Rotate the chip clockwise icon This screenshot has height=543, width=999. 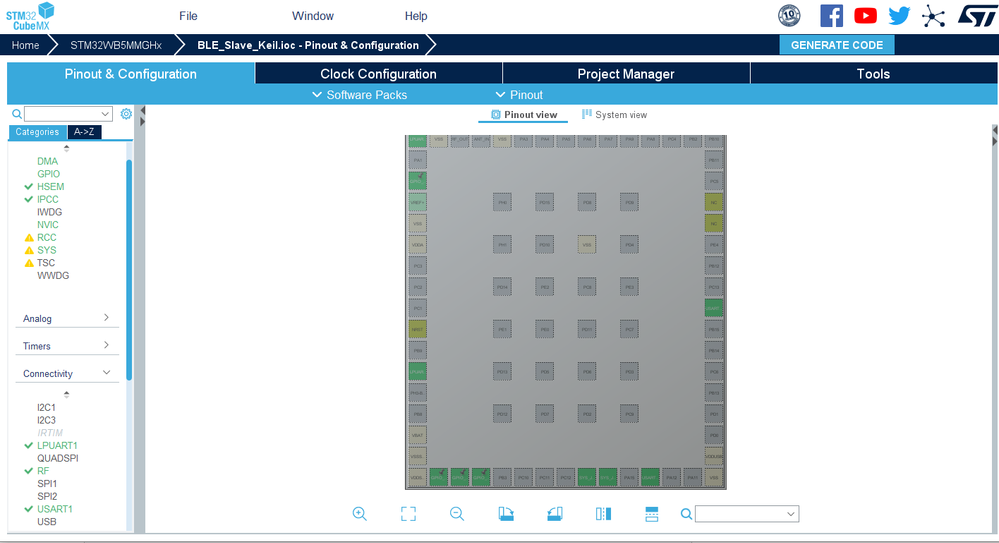(506, 514)
